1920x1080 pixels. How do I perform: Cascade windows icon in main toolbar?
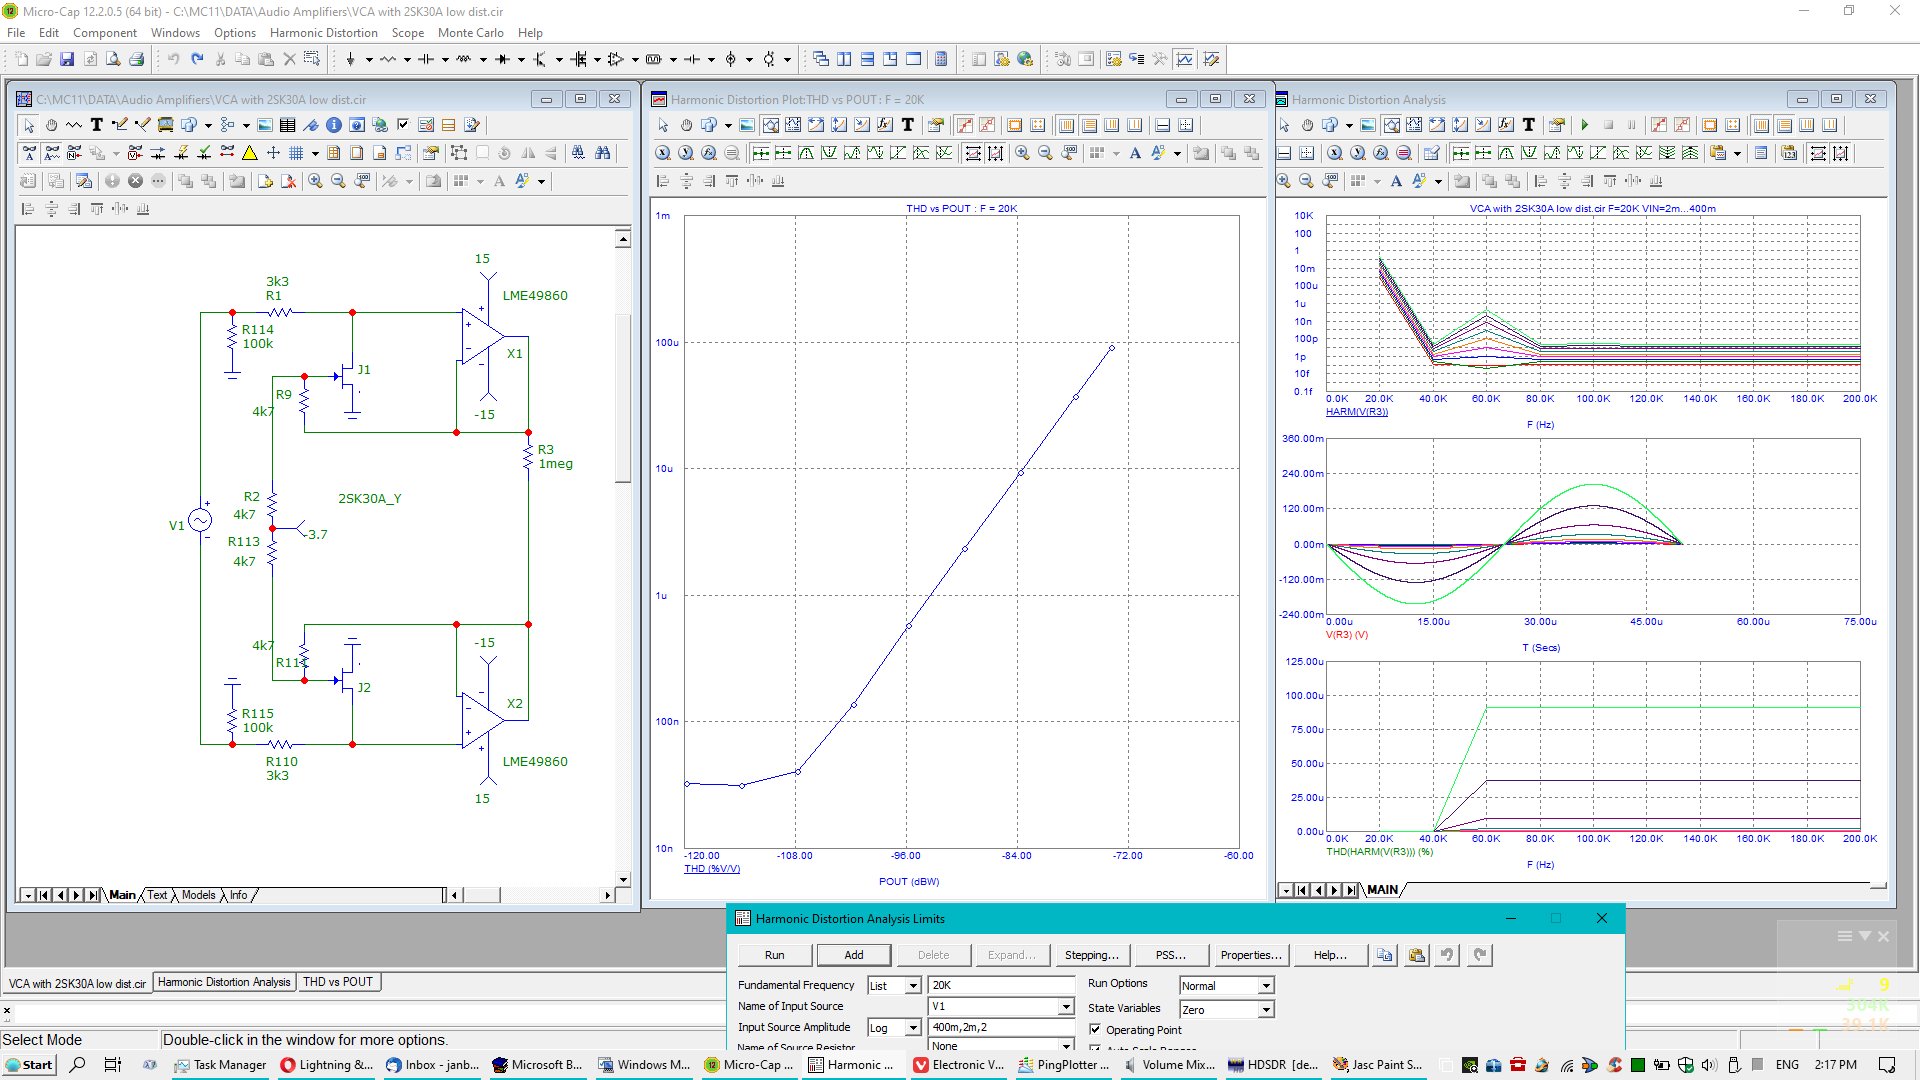click(x=821, y=59)
